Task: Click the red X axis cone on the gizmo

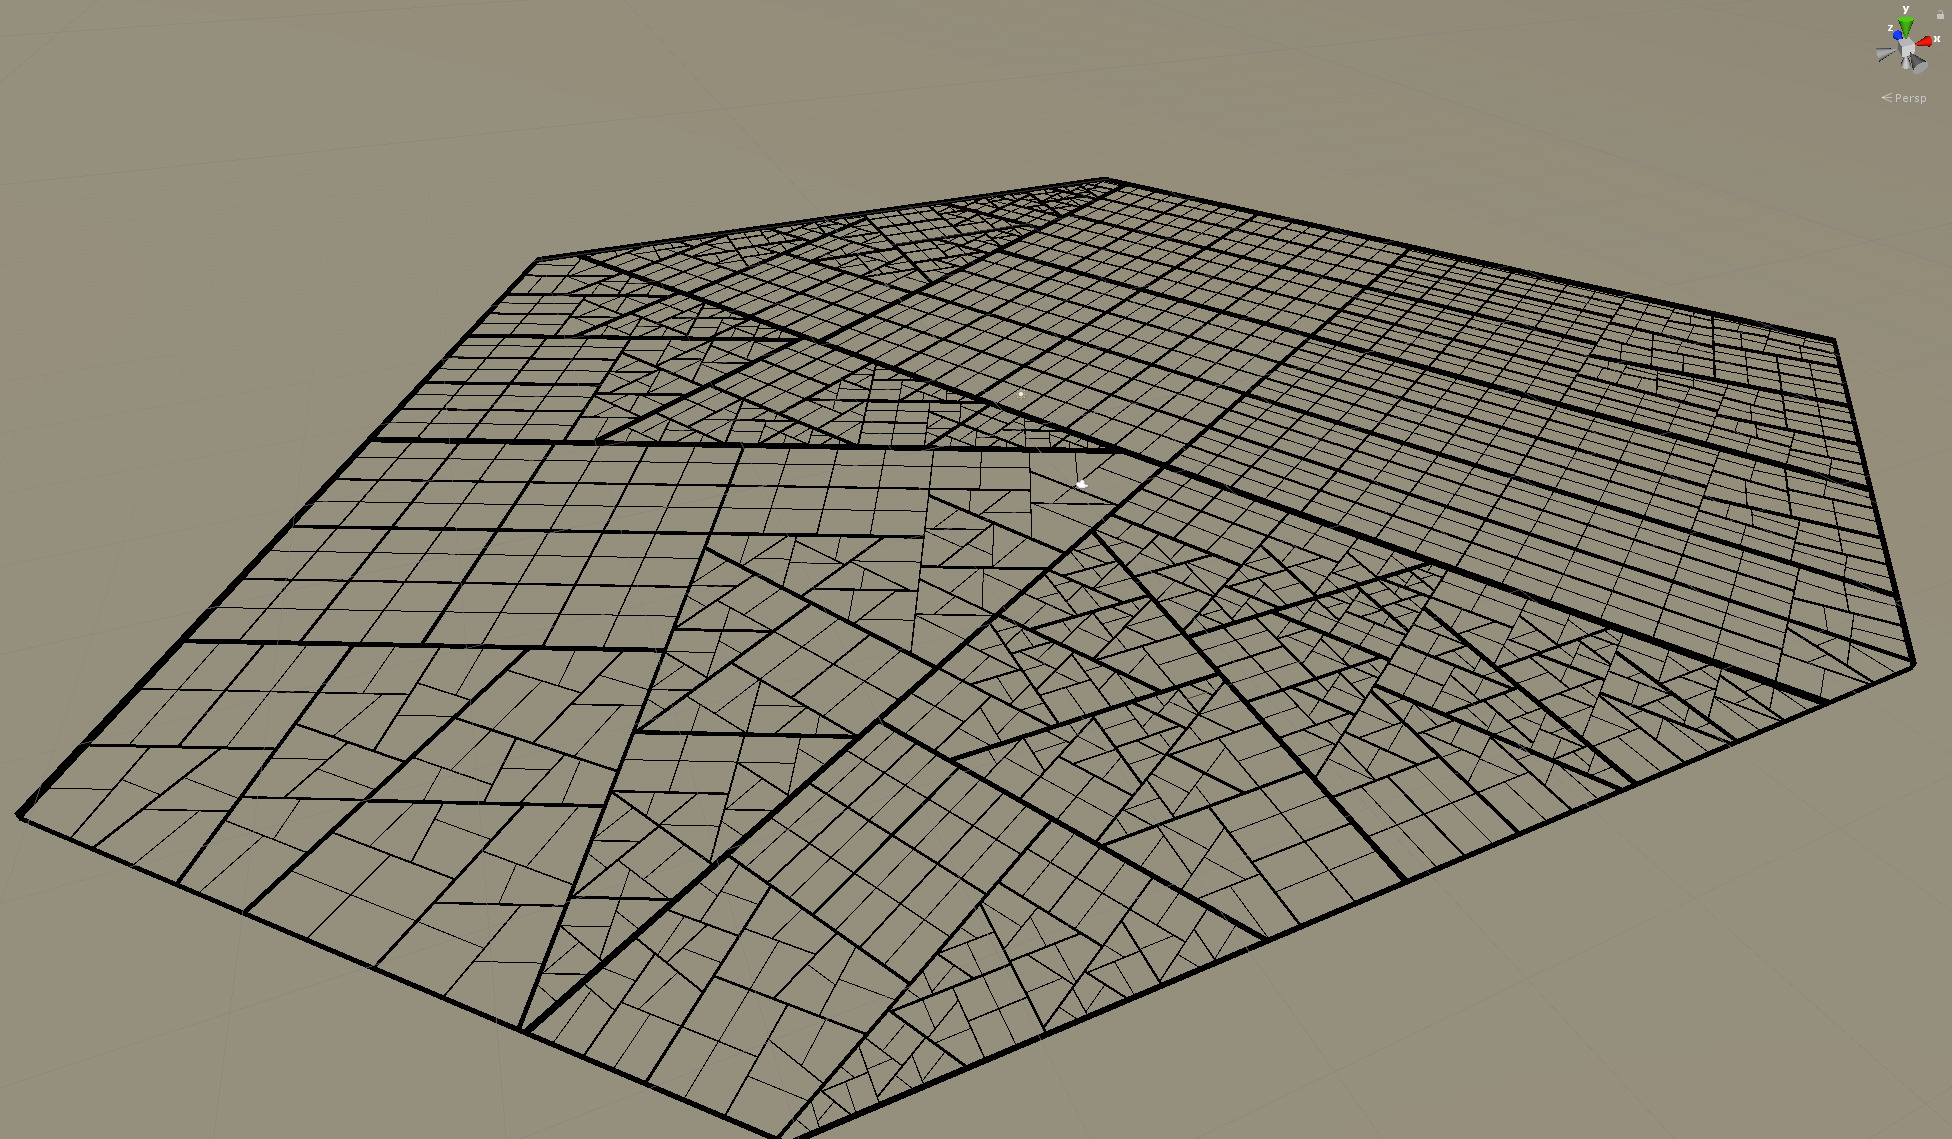Action: tap(1924, 41)
